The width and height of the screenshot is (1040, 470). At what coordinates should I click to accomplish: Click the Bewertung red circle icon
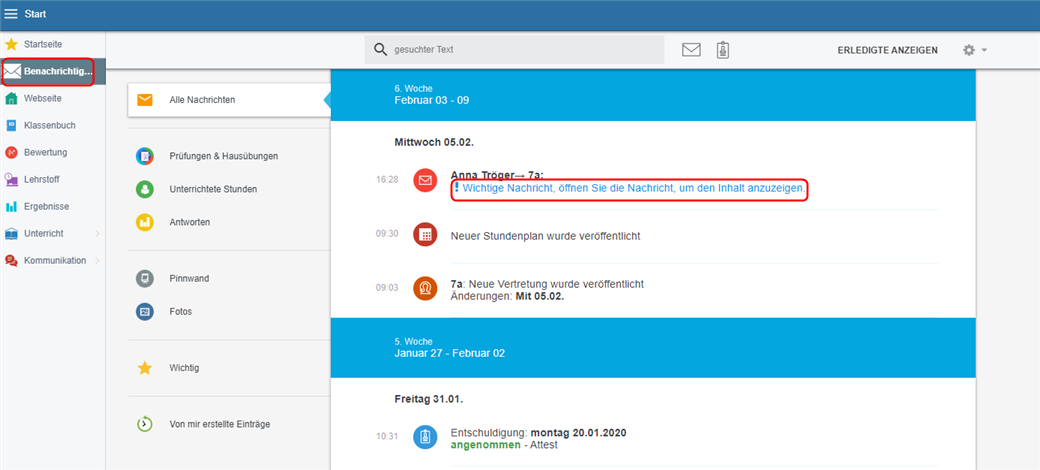pyautogui.click(x=11, y=152)
